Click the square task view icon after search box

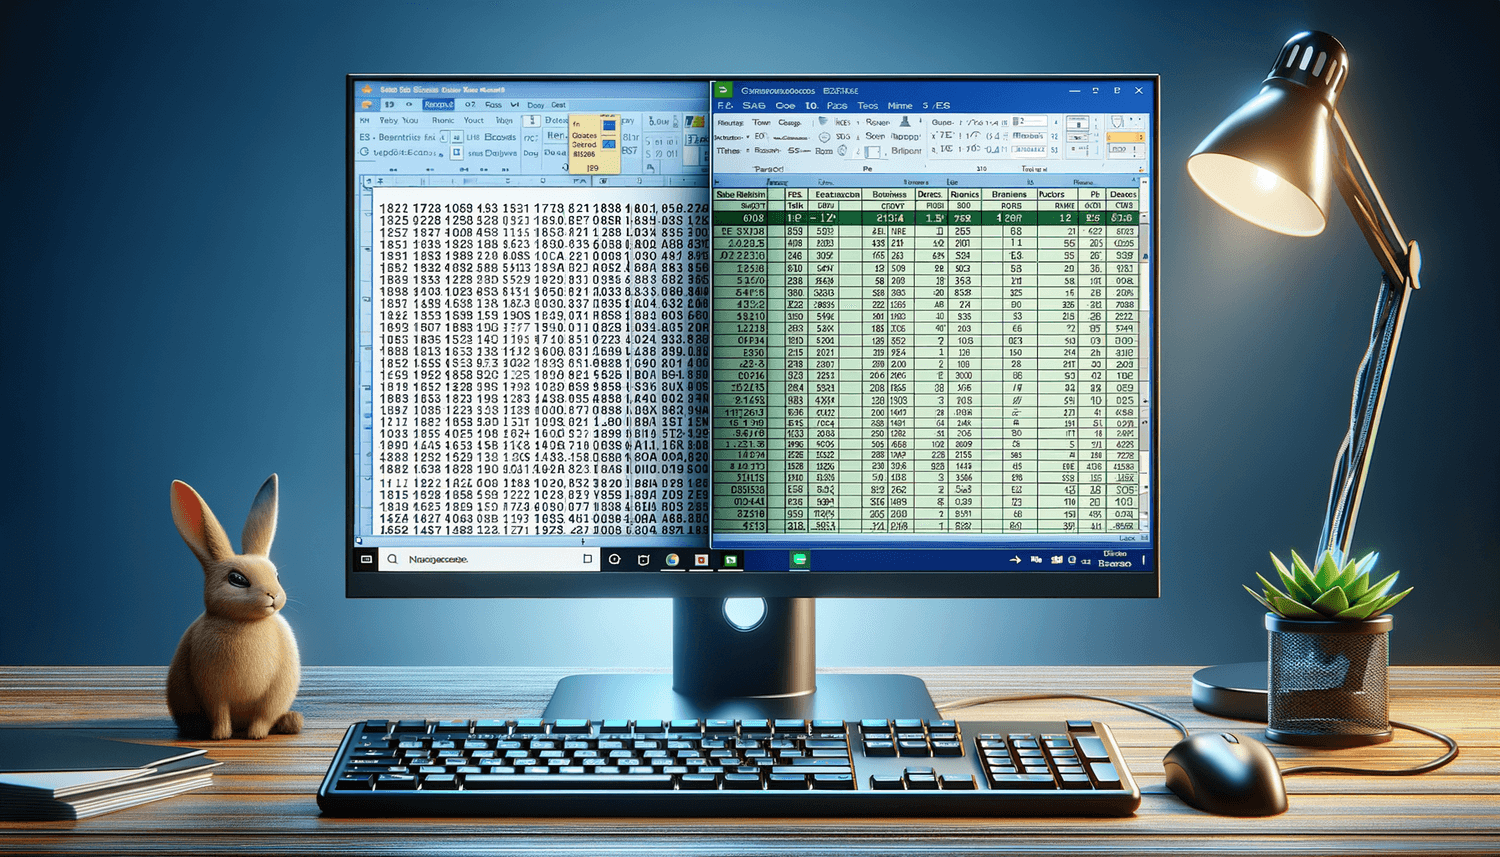coord(587,559)
